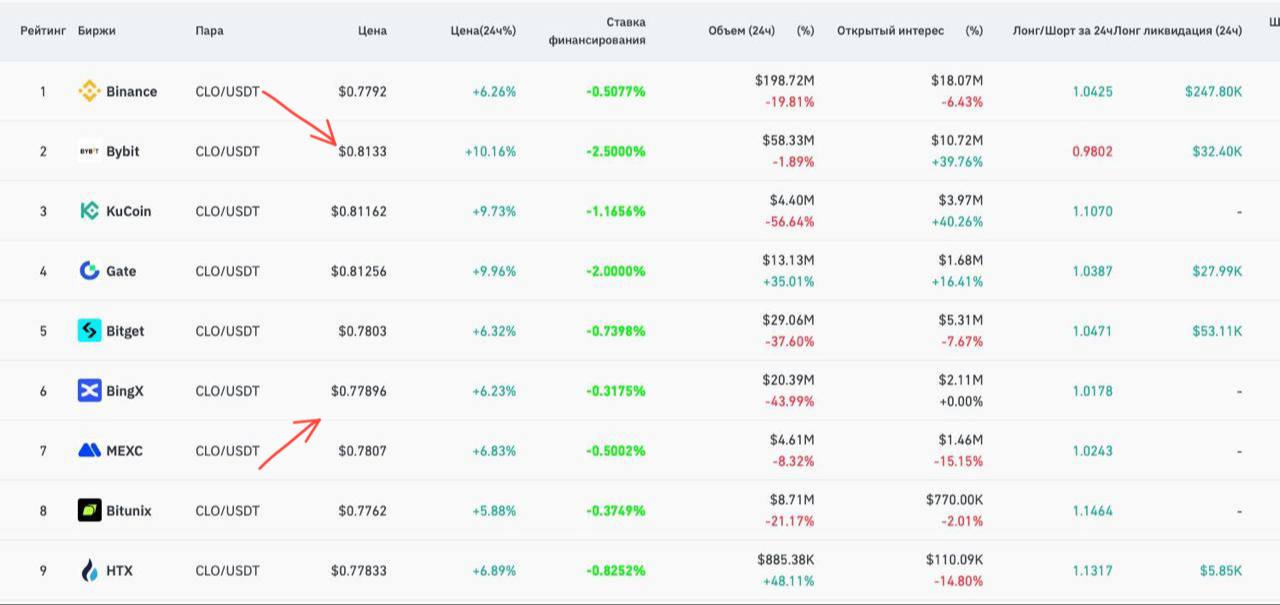Screen dimensions: 1280x605
Task: Click the BingX exchange logo icon
Action: (89, 391)
